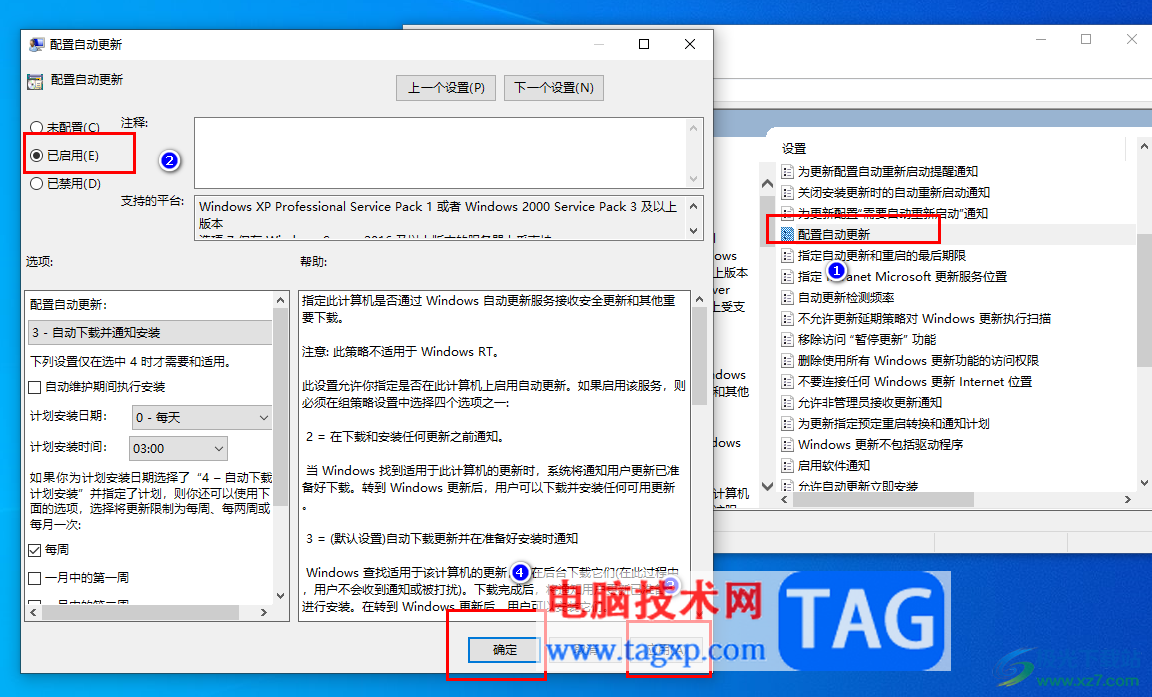The width and height of the screenshot is (1152, 697).
Task: Click the 配置自动更新 header icon
Action: [35, 82]
